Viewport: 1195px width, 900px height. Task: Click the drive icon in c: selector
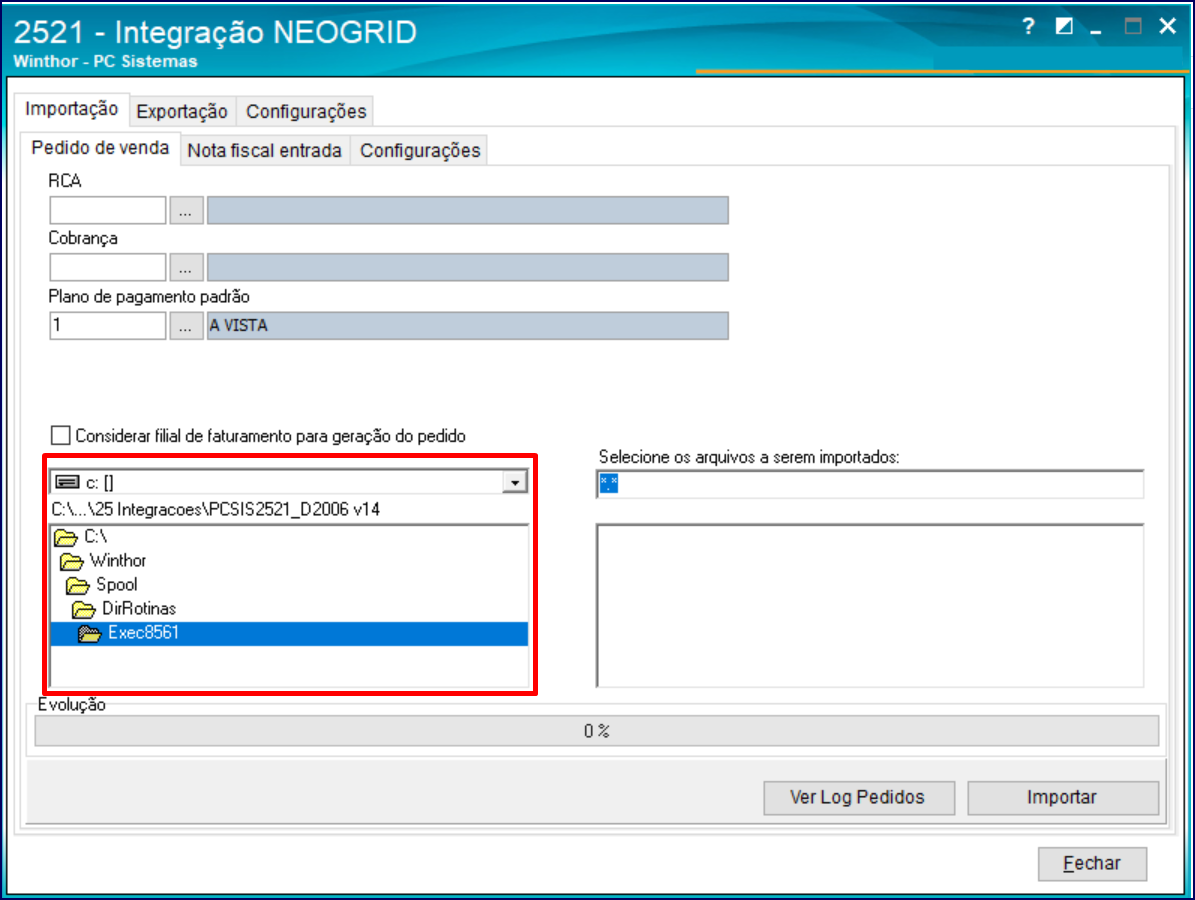point(67,482)
